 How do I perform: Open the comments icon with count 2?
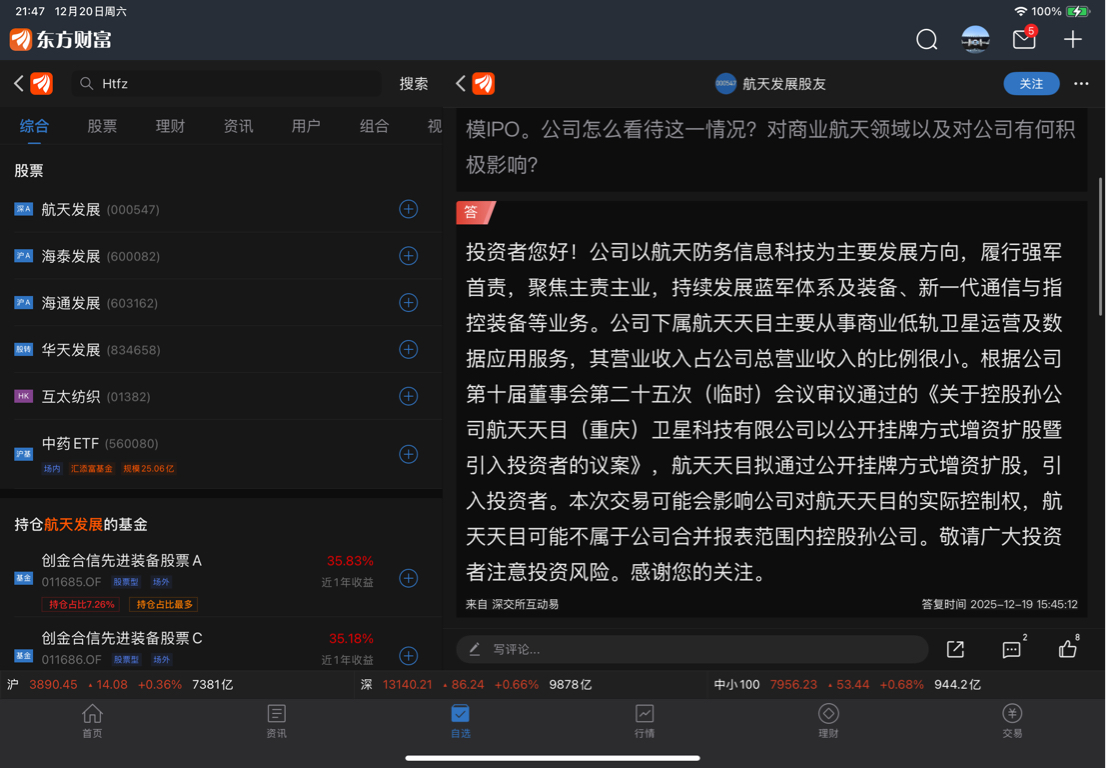(x=1012, y=649)
